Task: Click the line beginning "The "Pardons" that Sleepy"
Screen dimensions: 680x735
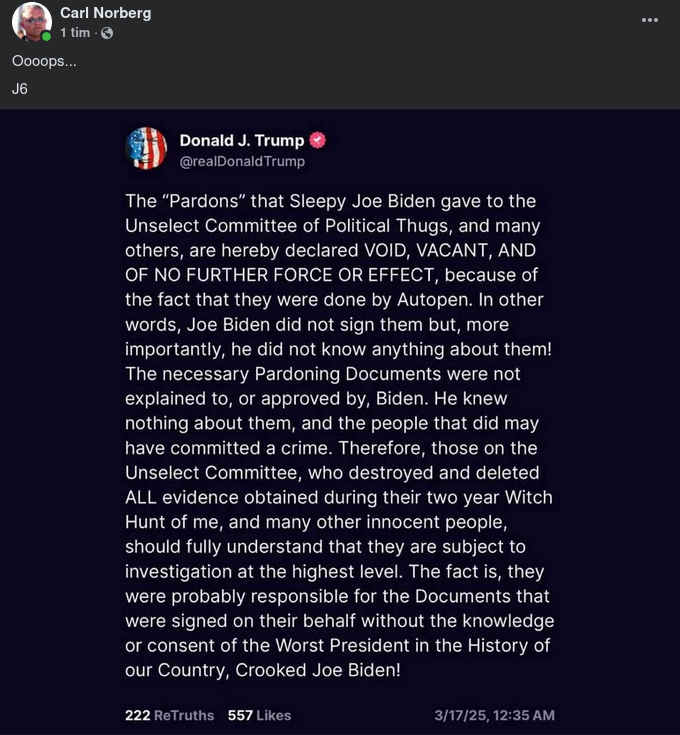Action: (x=330, y=201)
